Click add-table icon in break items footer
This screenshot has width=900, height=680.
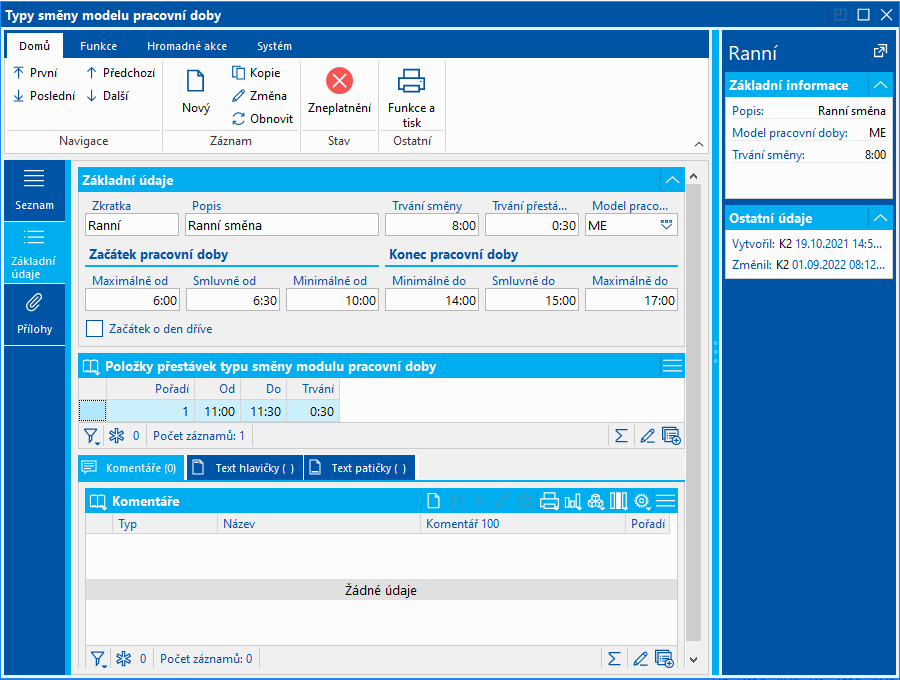coord(671,436)
